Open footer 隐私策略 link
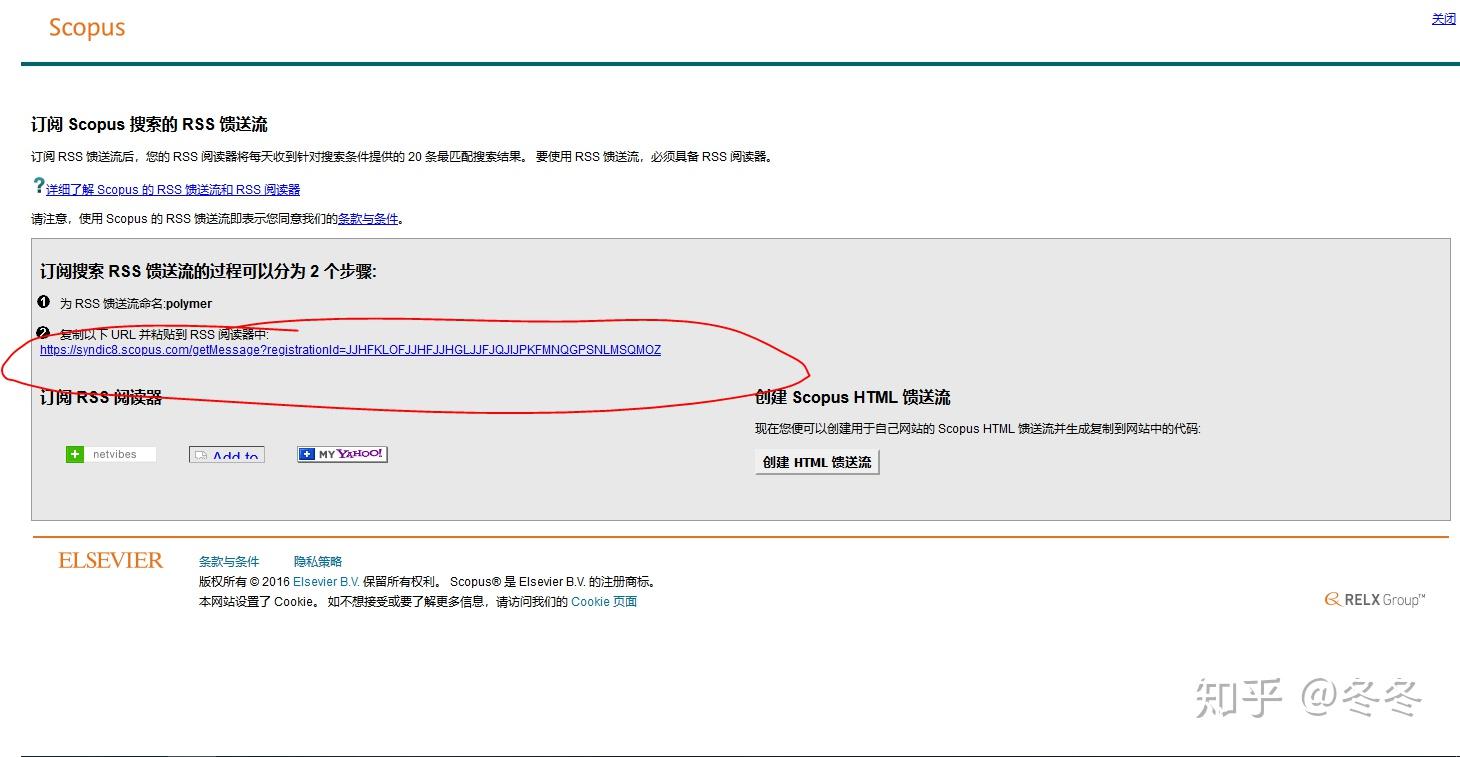Screen dimensions: 1460x757 click(x=318, y=561)
